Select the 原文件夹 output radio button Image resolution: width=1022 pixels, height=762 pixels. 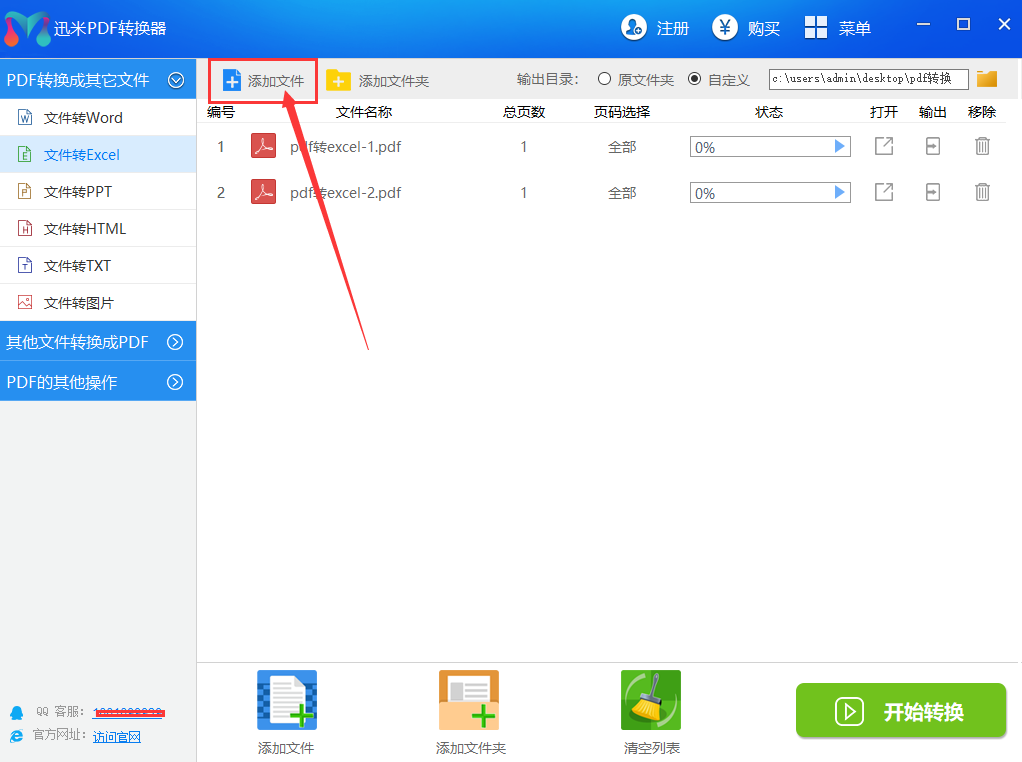604,79
